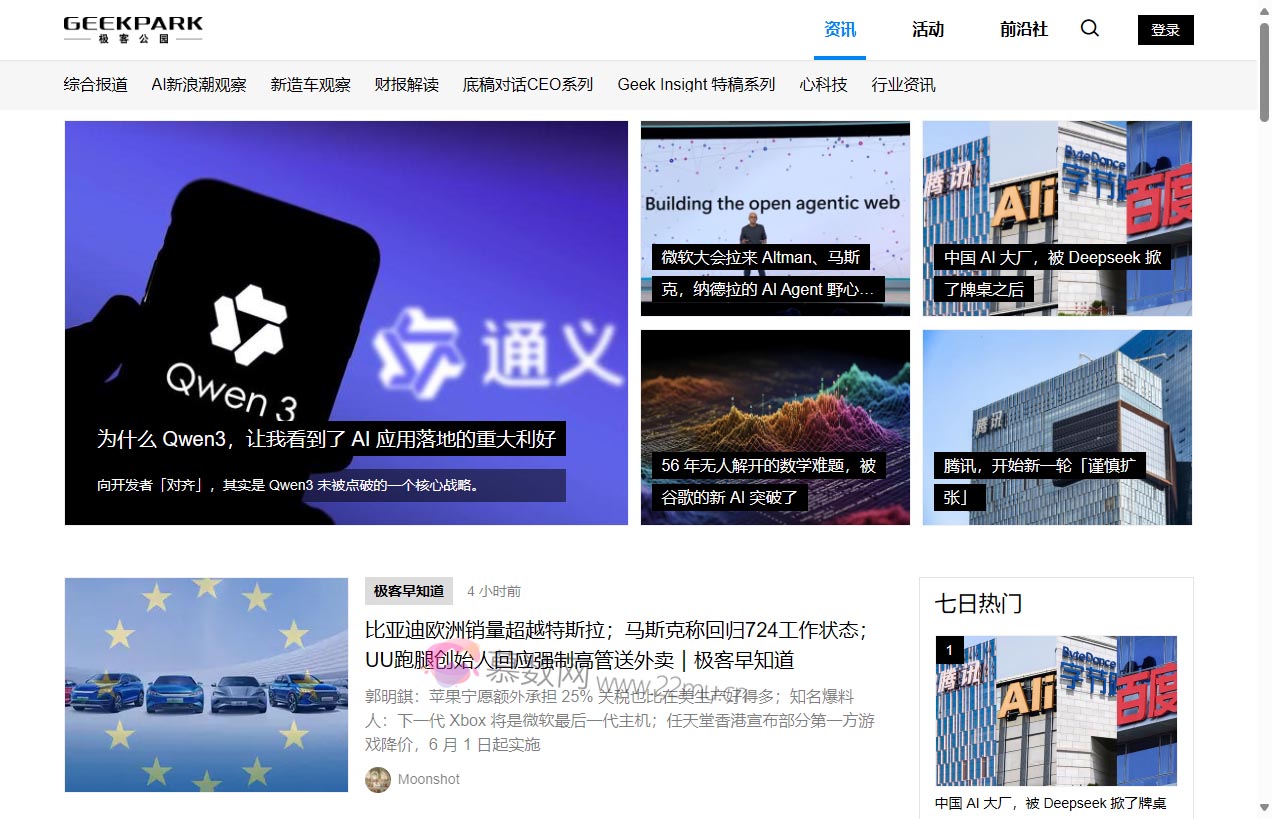Click the BYD European sales article image
The width and height of the screenshot is (1272, 819).
point(206,684)
